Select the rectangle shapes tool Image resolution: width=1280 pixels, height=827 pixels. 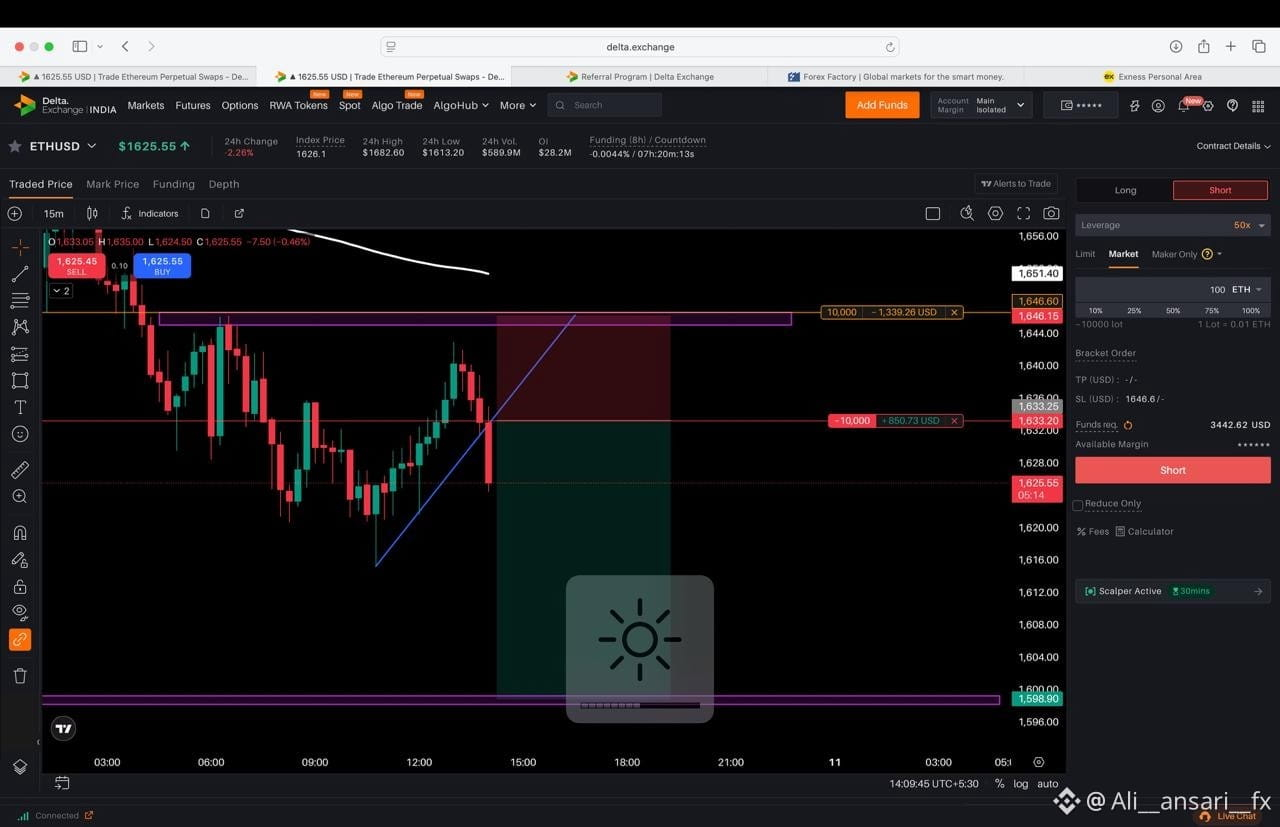[20, 380]
